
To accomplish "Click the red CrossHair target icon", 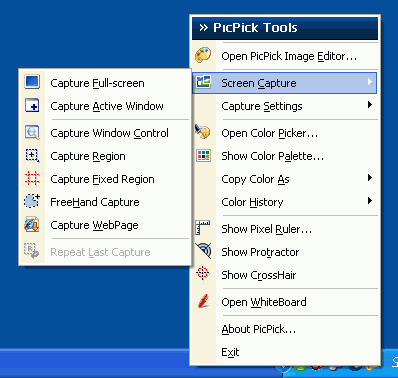I will pyautogui.click(x=203, y=274).
